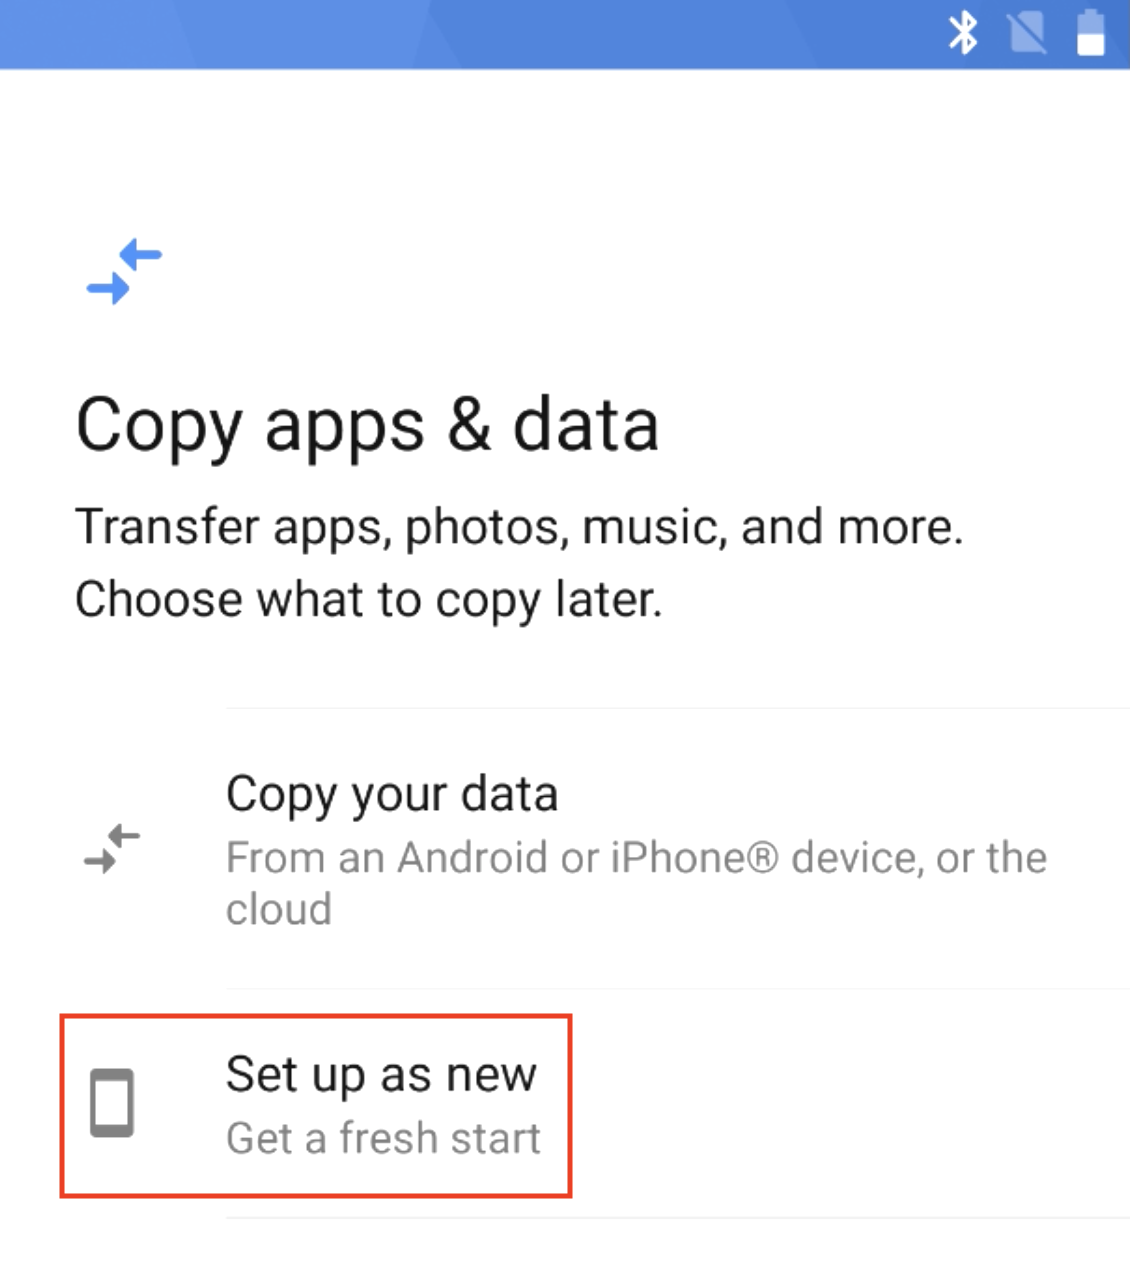Click Transfer apps, photos, music text line
Image resolution: width=1130 pixels, height=1272 pixels.
519,526
